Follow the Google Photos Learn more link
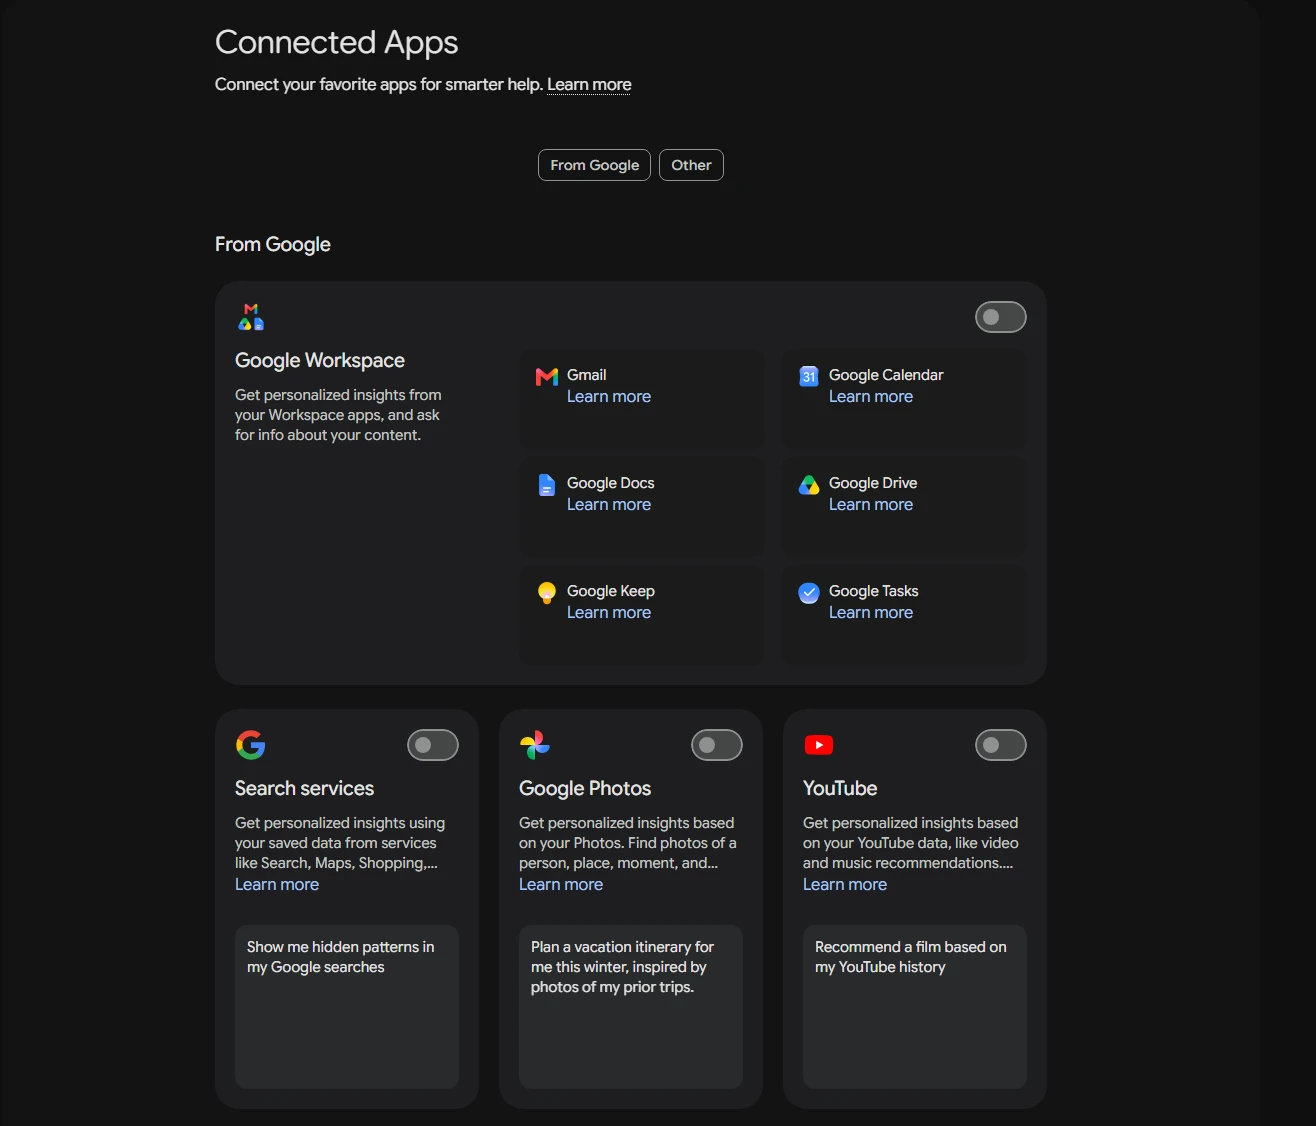Viewport: 1316px width, 1126px height. pyautogui.click(x=561, y=884)
